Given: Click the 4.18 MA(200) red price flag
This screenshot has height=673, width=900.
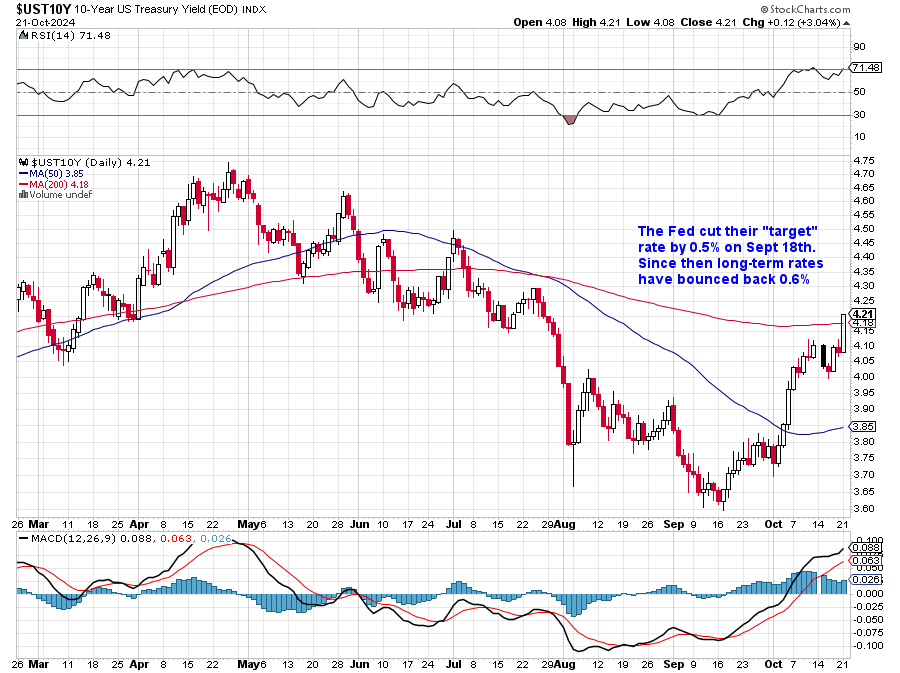Looking at the screenshot, I should [861, 324].
